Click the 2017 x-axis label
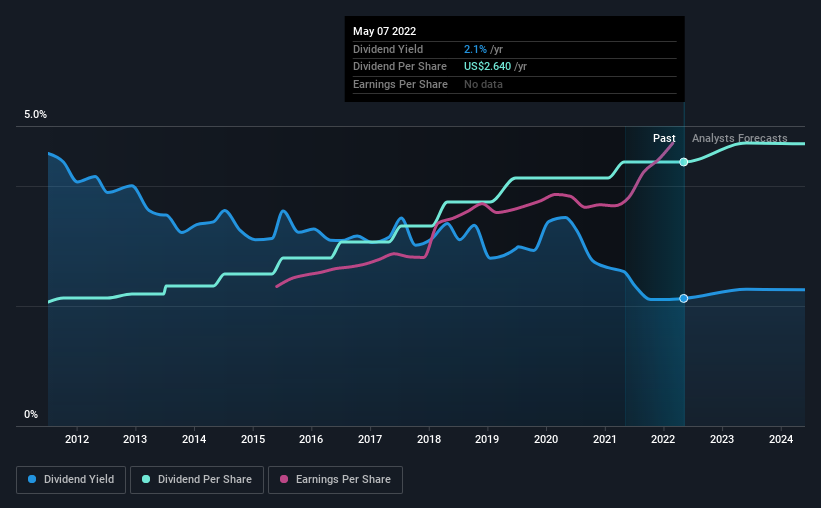Image resolution: width=821 pixels, height=508 pixels. tap(370, 439)
